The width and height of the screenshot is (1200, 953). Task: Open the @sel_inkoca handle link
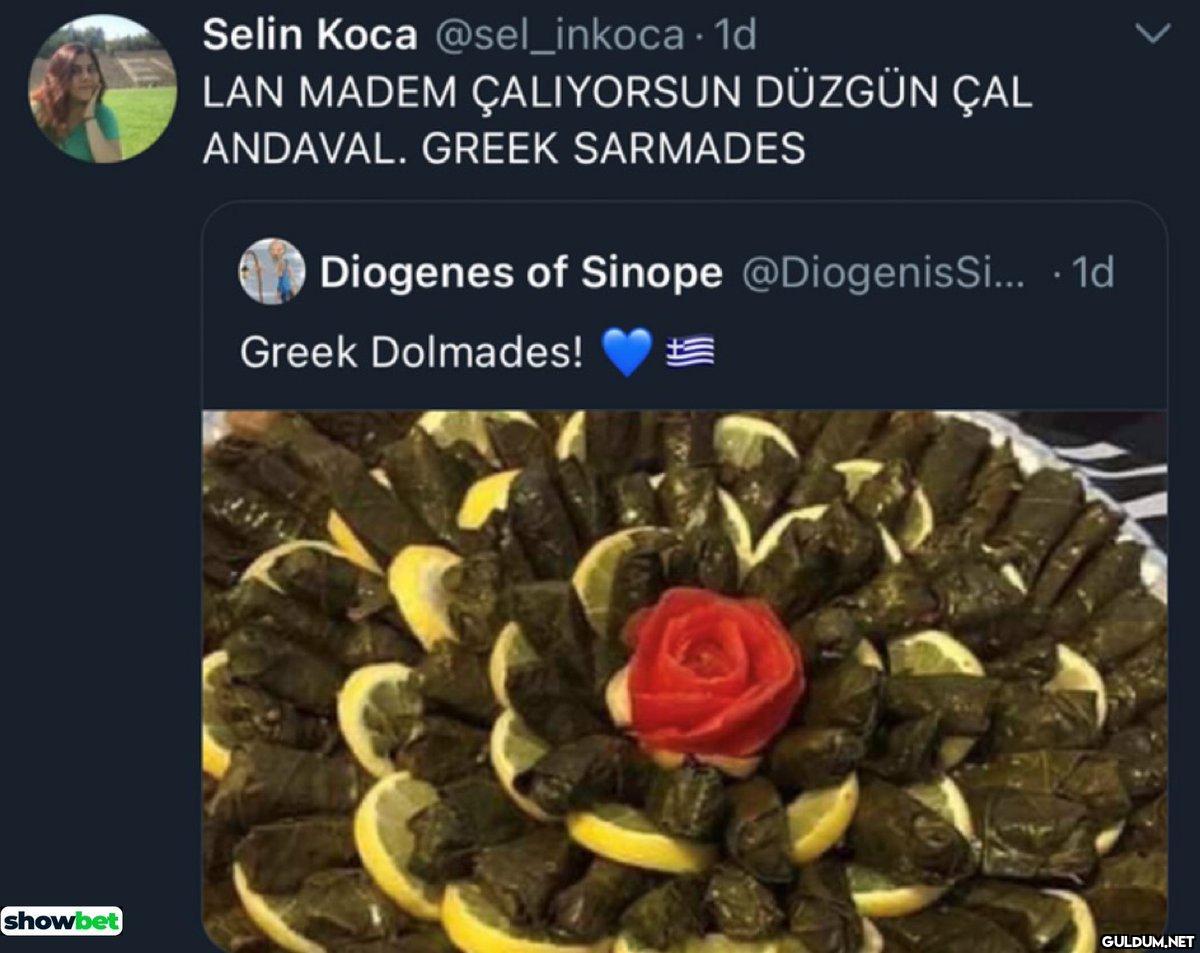coord(559,36)
